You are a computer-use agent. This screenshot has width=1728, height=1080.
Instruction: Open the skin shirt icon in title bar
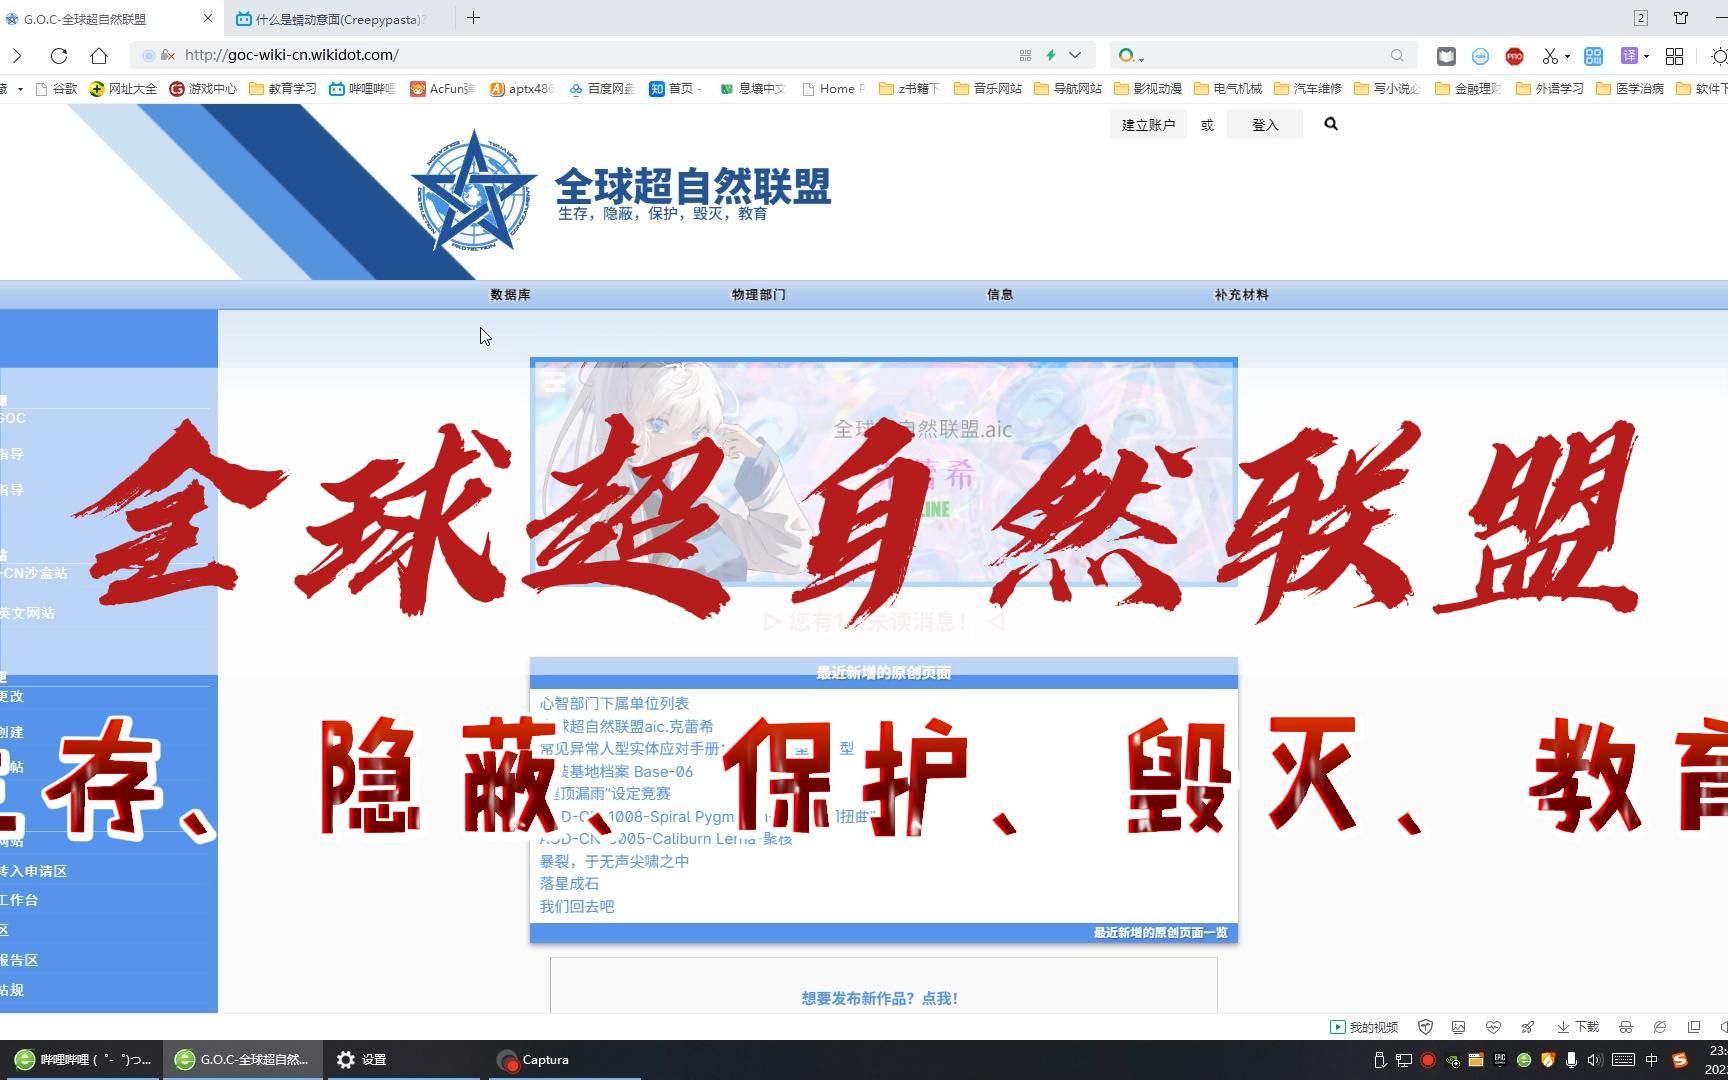coord(1681,18)
